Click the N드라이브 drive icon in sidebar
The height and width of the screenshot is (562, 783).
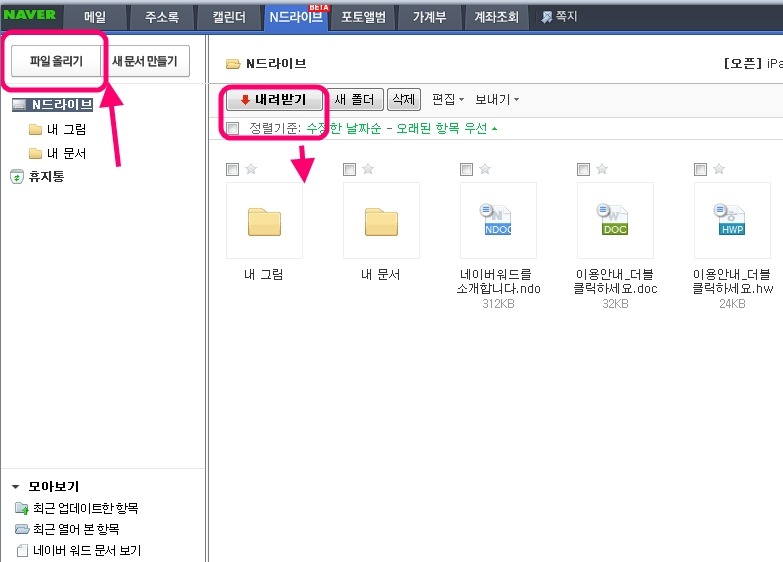[19, 104]
